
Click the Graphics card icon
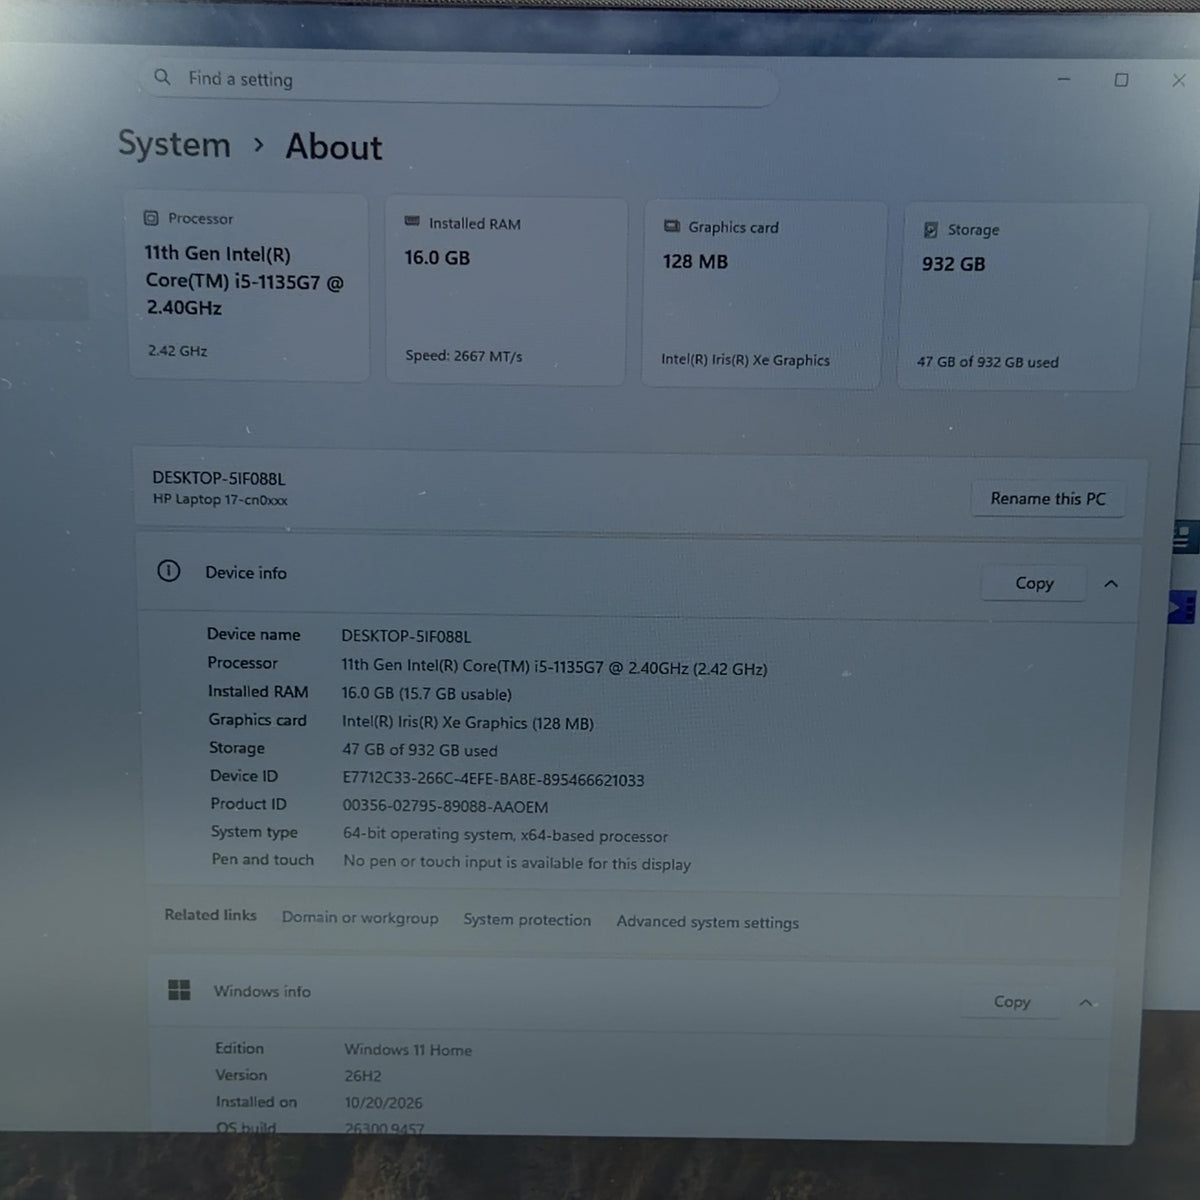pyautogui.click(x=672, y=226)
